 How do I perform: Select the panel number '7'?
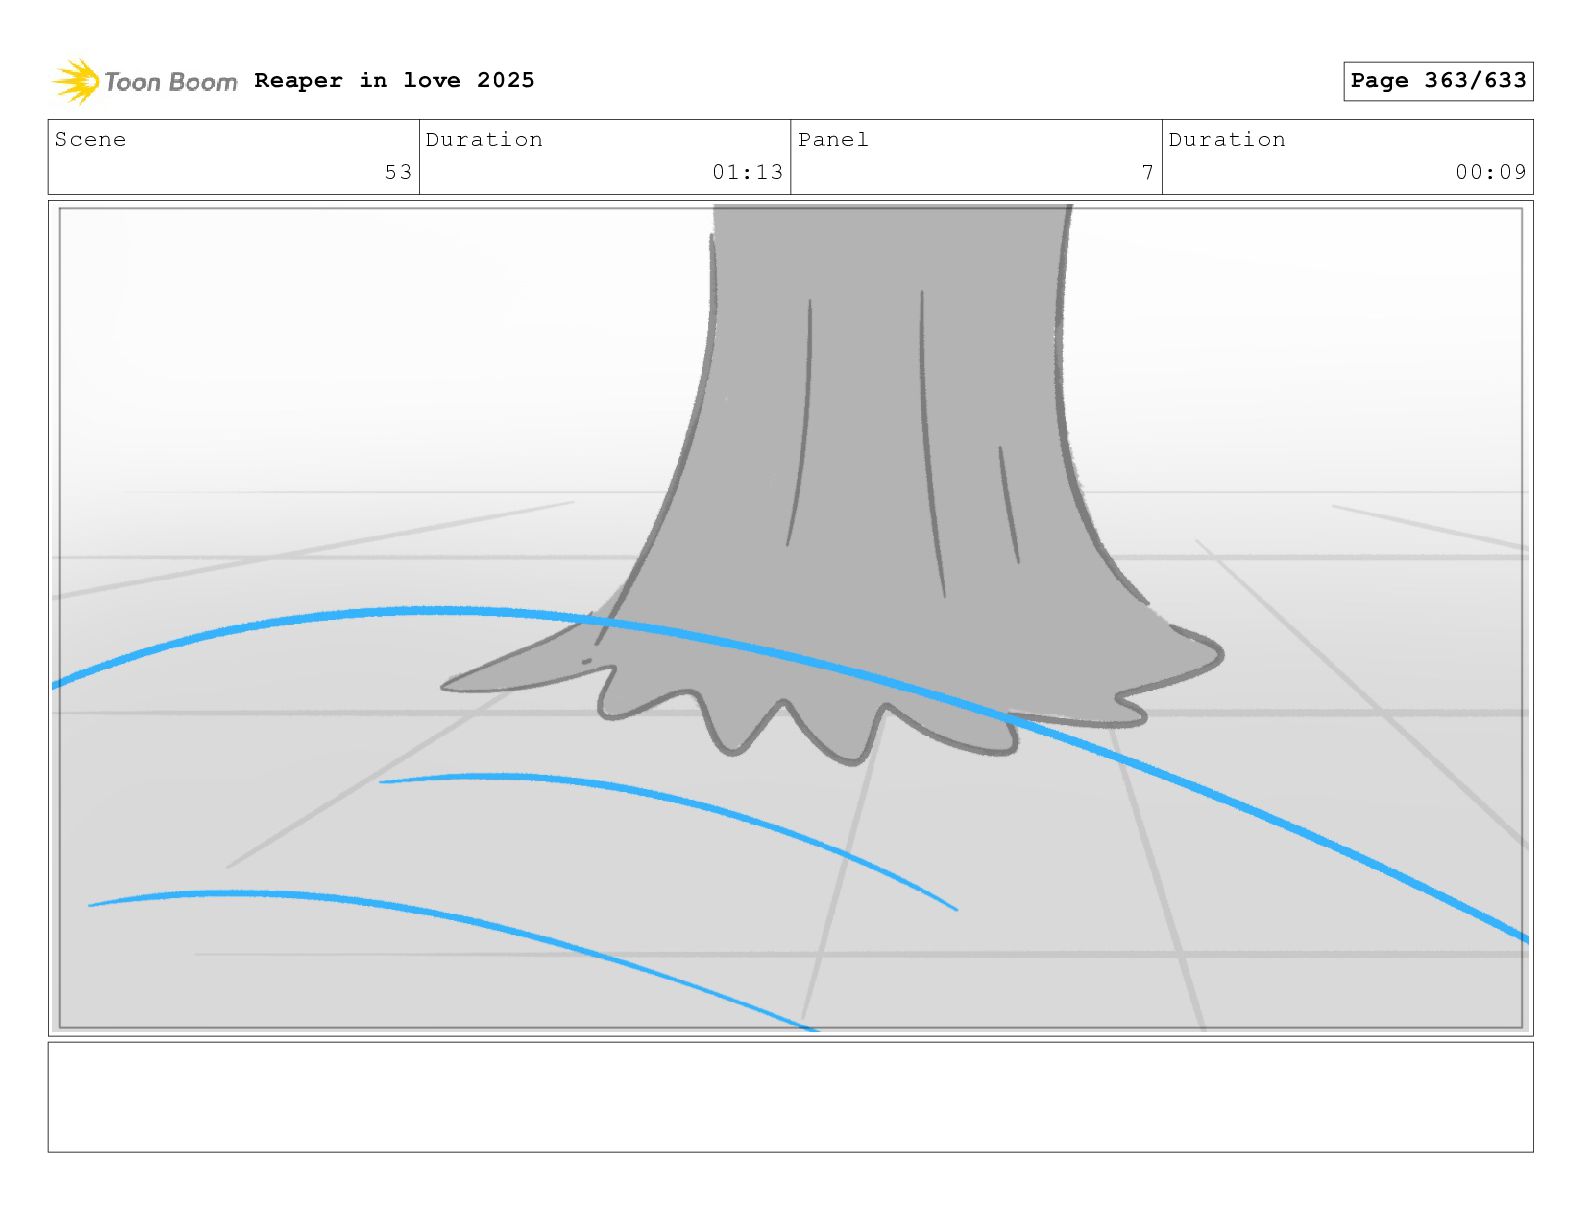[x=1148, y=172]
